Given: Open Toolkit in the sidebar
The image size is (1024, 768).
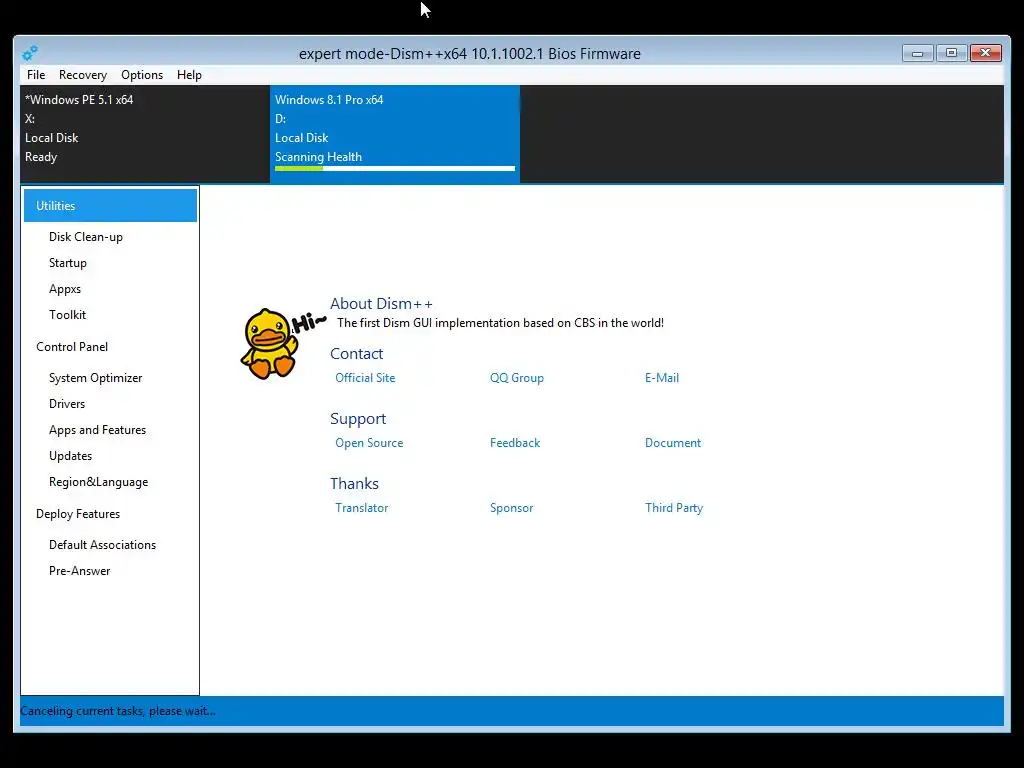Looking at the screenshot, I should pos(67,315).
